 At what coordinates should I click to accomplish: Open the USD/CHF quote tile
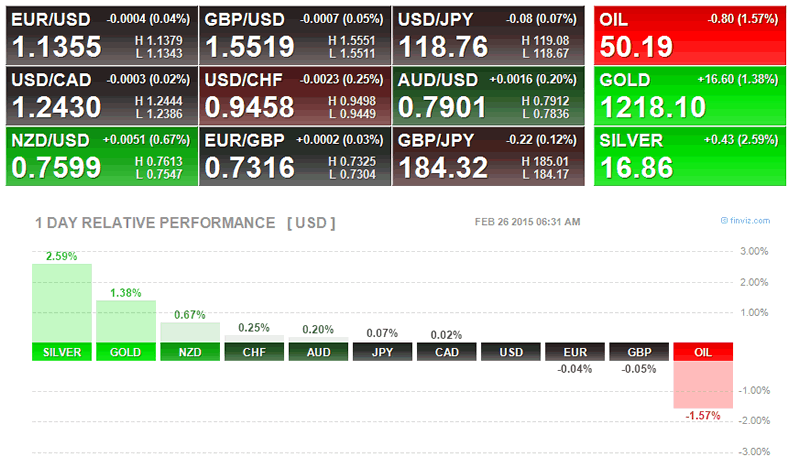(294, 96)
